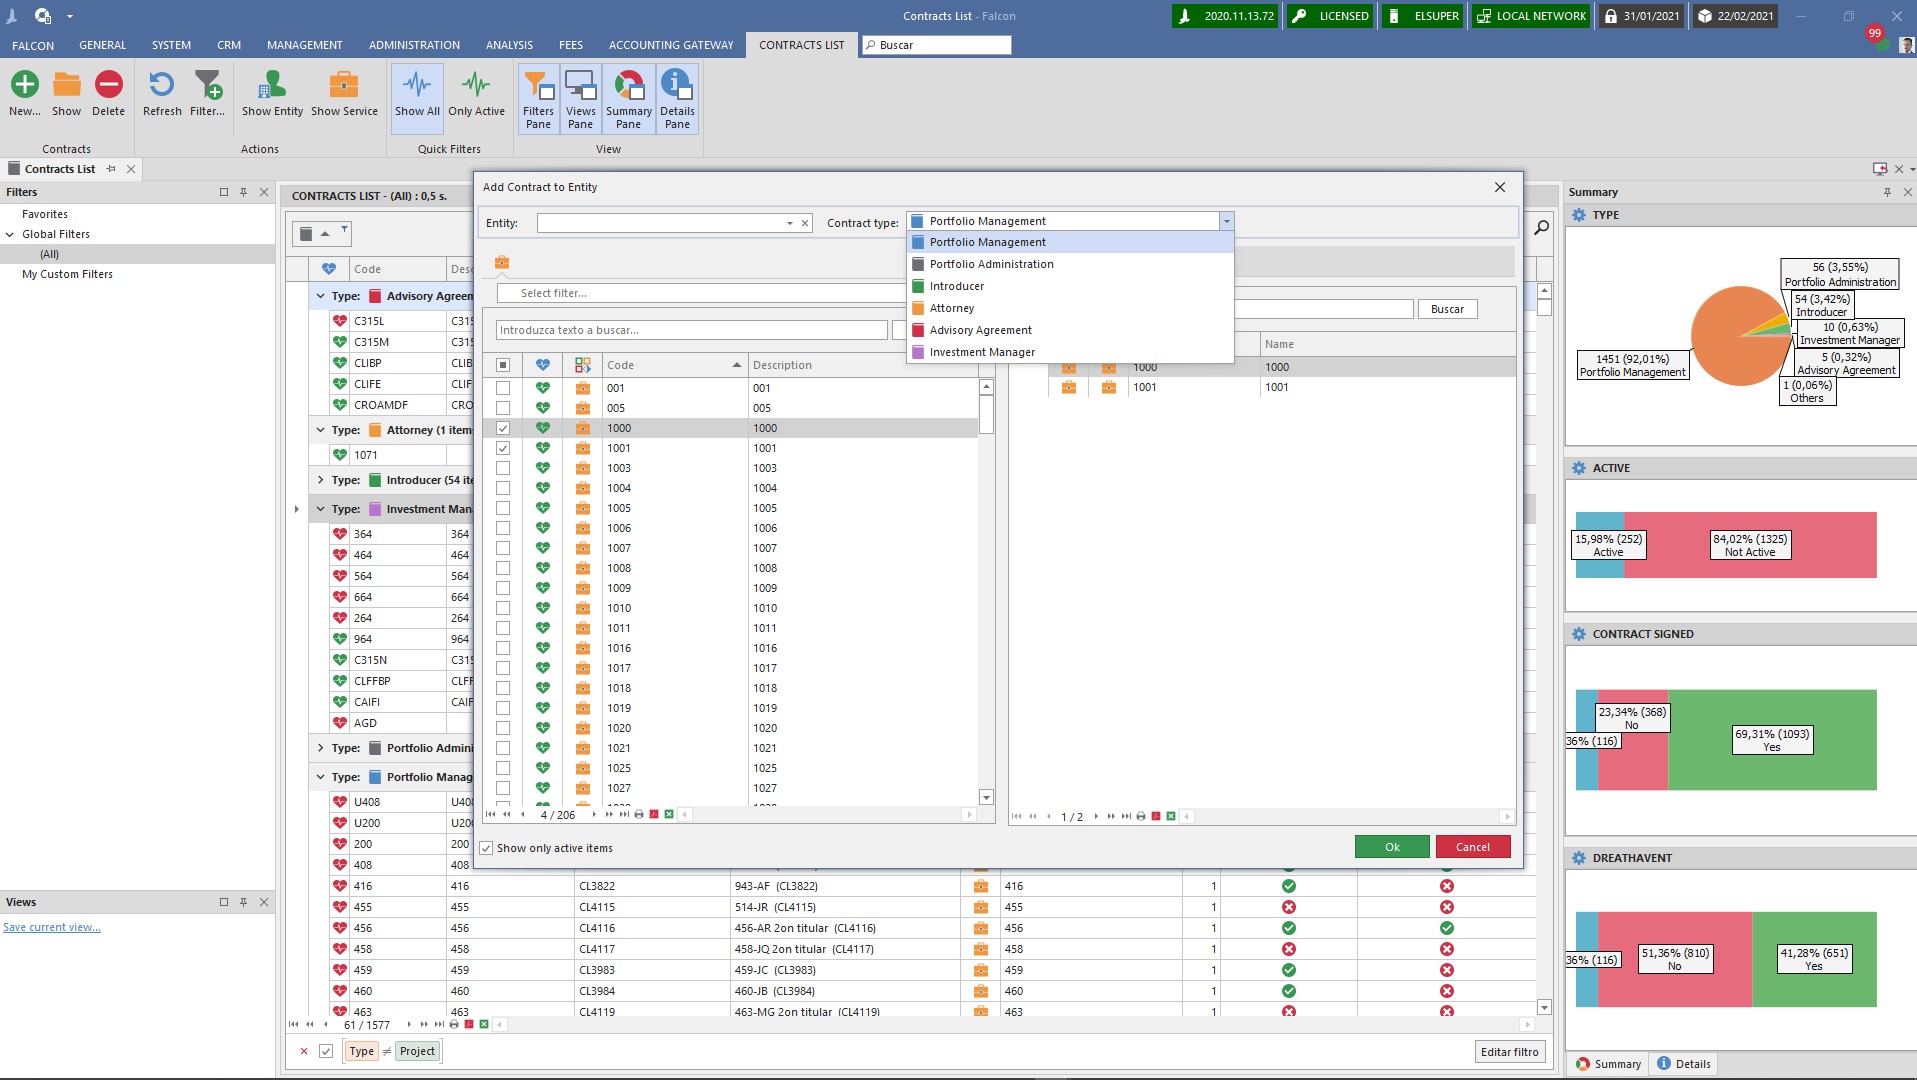This screenshot has width=1917, height=1080.
Task: Click the green Yes bar in CONTRACT SIGNED
Action: (x=1772, y=740)
